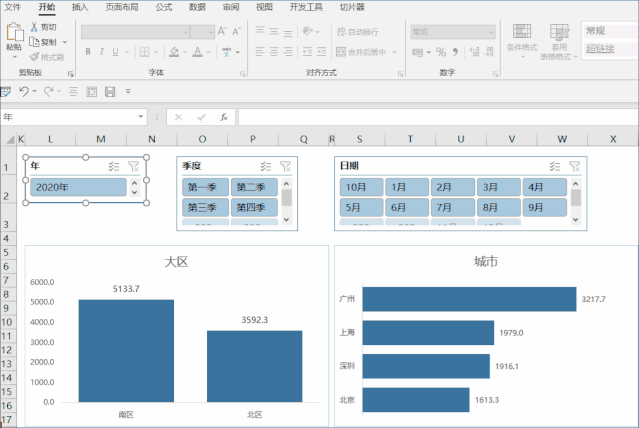Switch to the 公式 tab

(163, 7)
